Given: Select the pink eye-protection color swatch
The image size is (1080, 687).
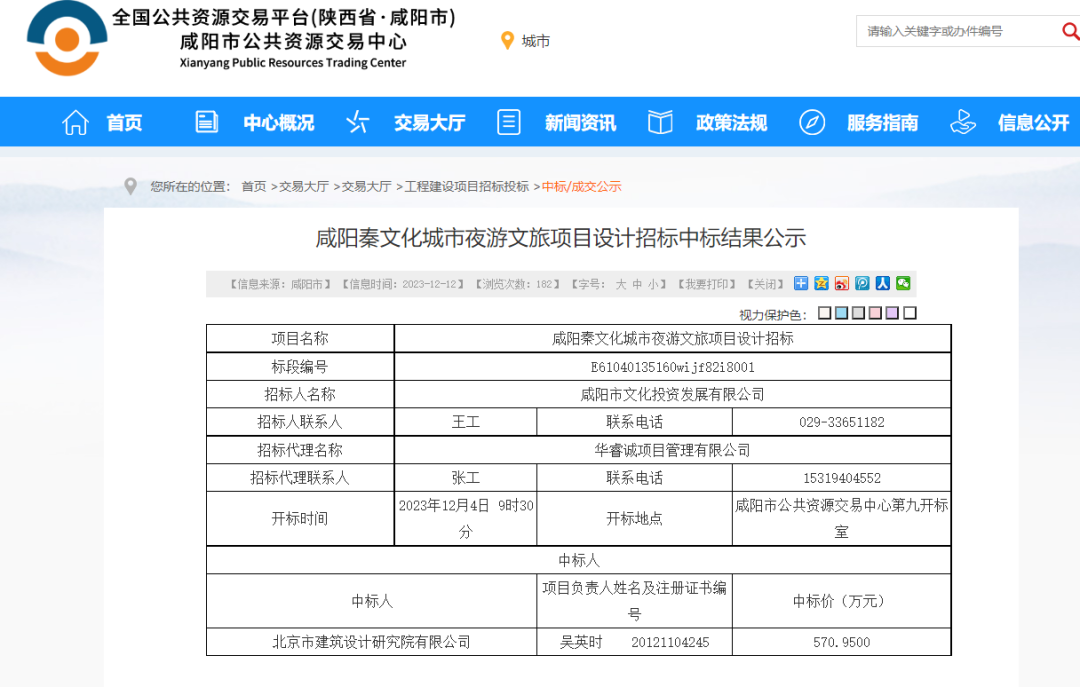Looking at the screenshot, I should tap(875, 313).
